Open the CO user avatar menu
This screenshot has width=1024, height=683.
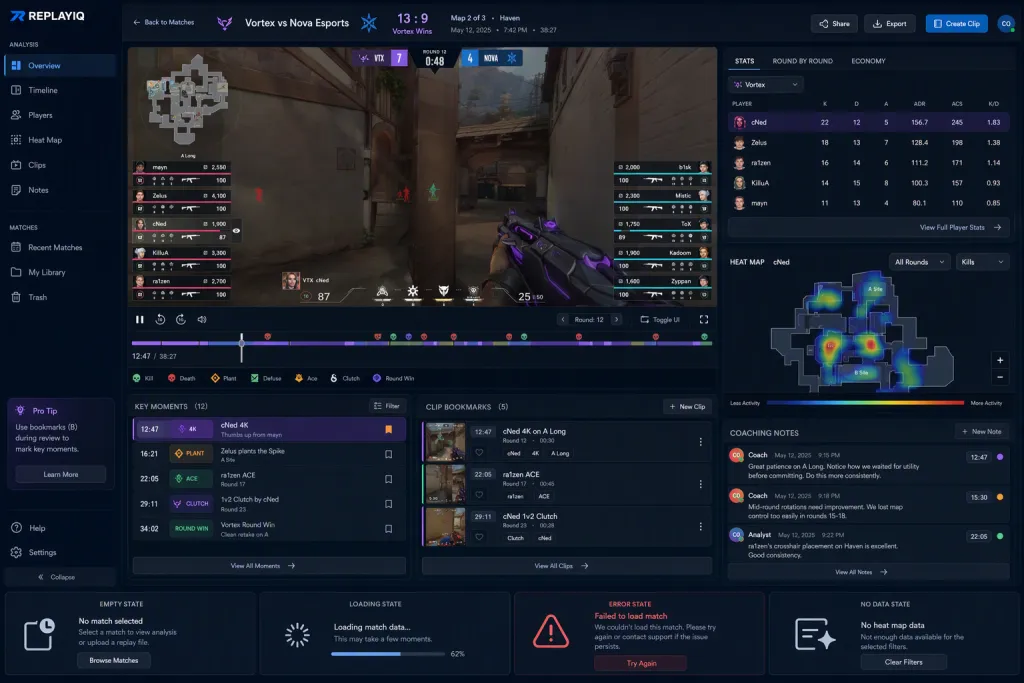coord(1006,24)
